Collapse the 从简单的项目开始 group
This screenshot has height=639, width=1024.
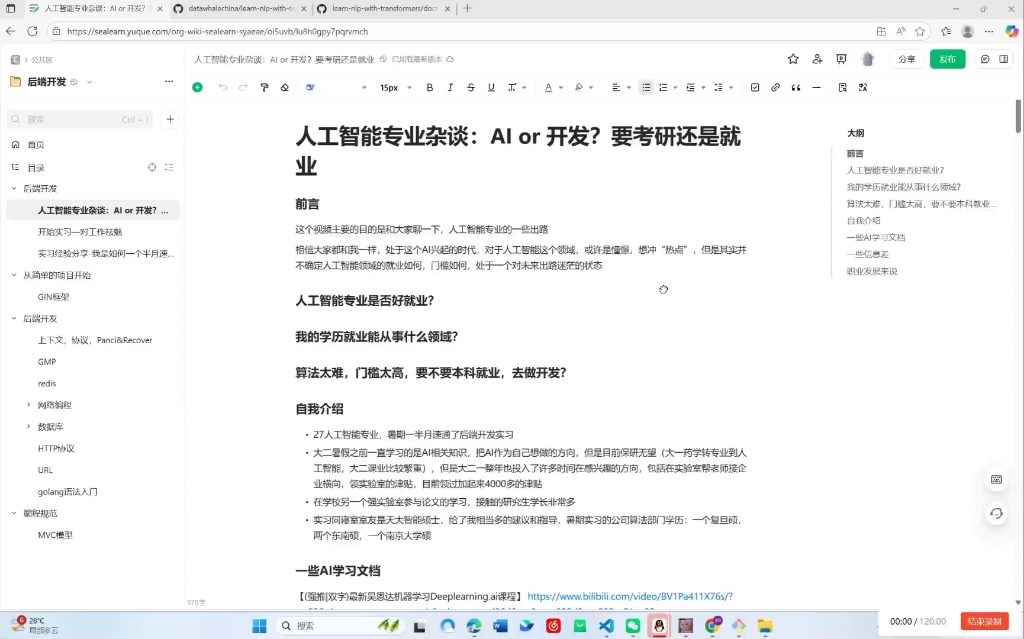point(14,275)
